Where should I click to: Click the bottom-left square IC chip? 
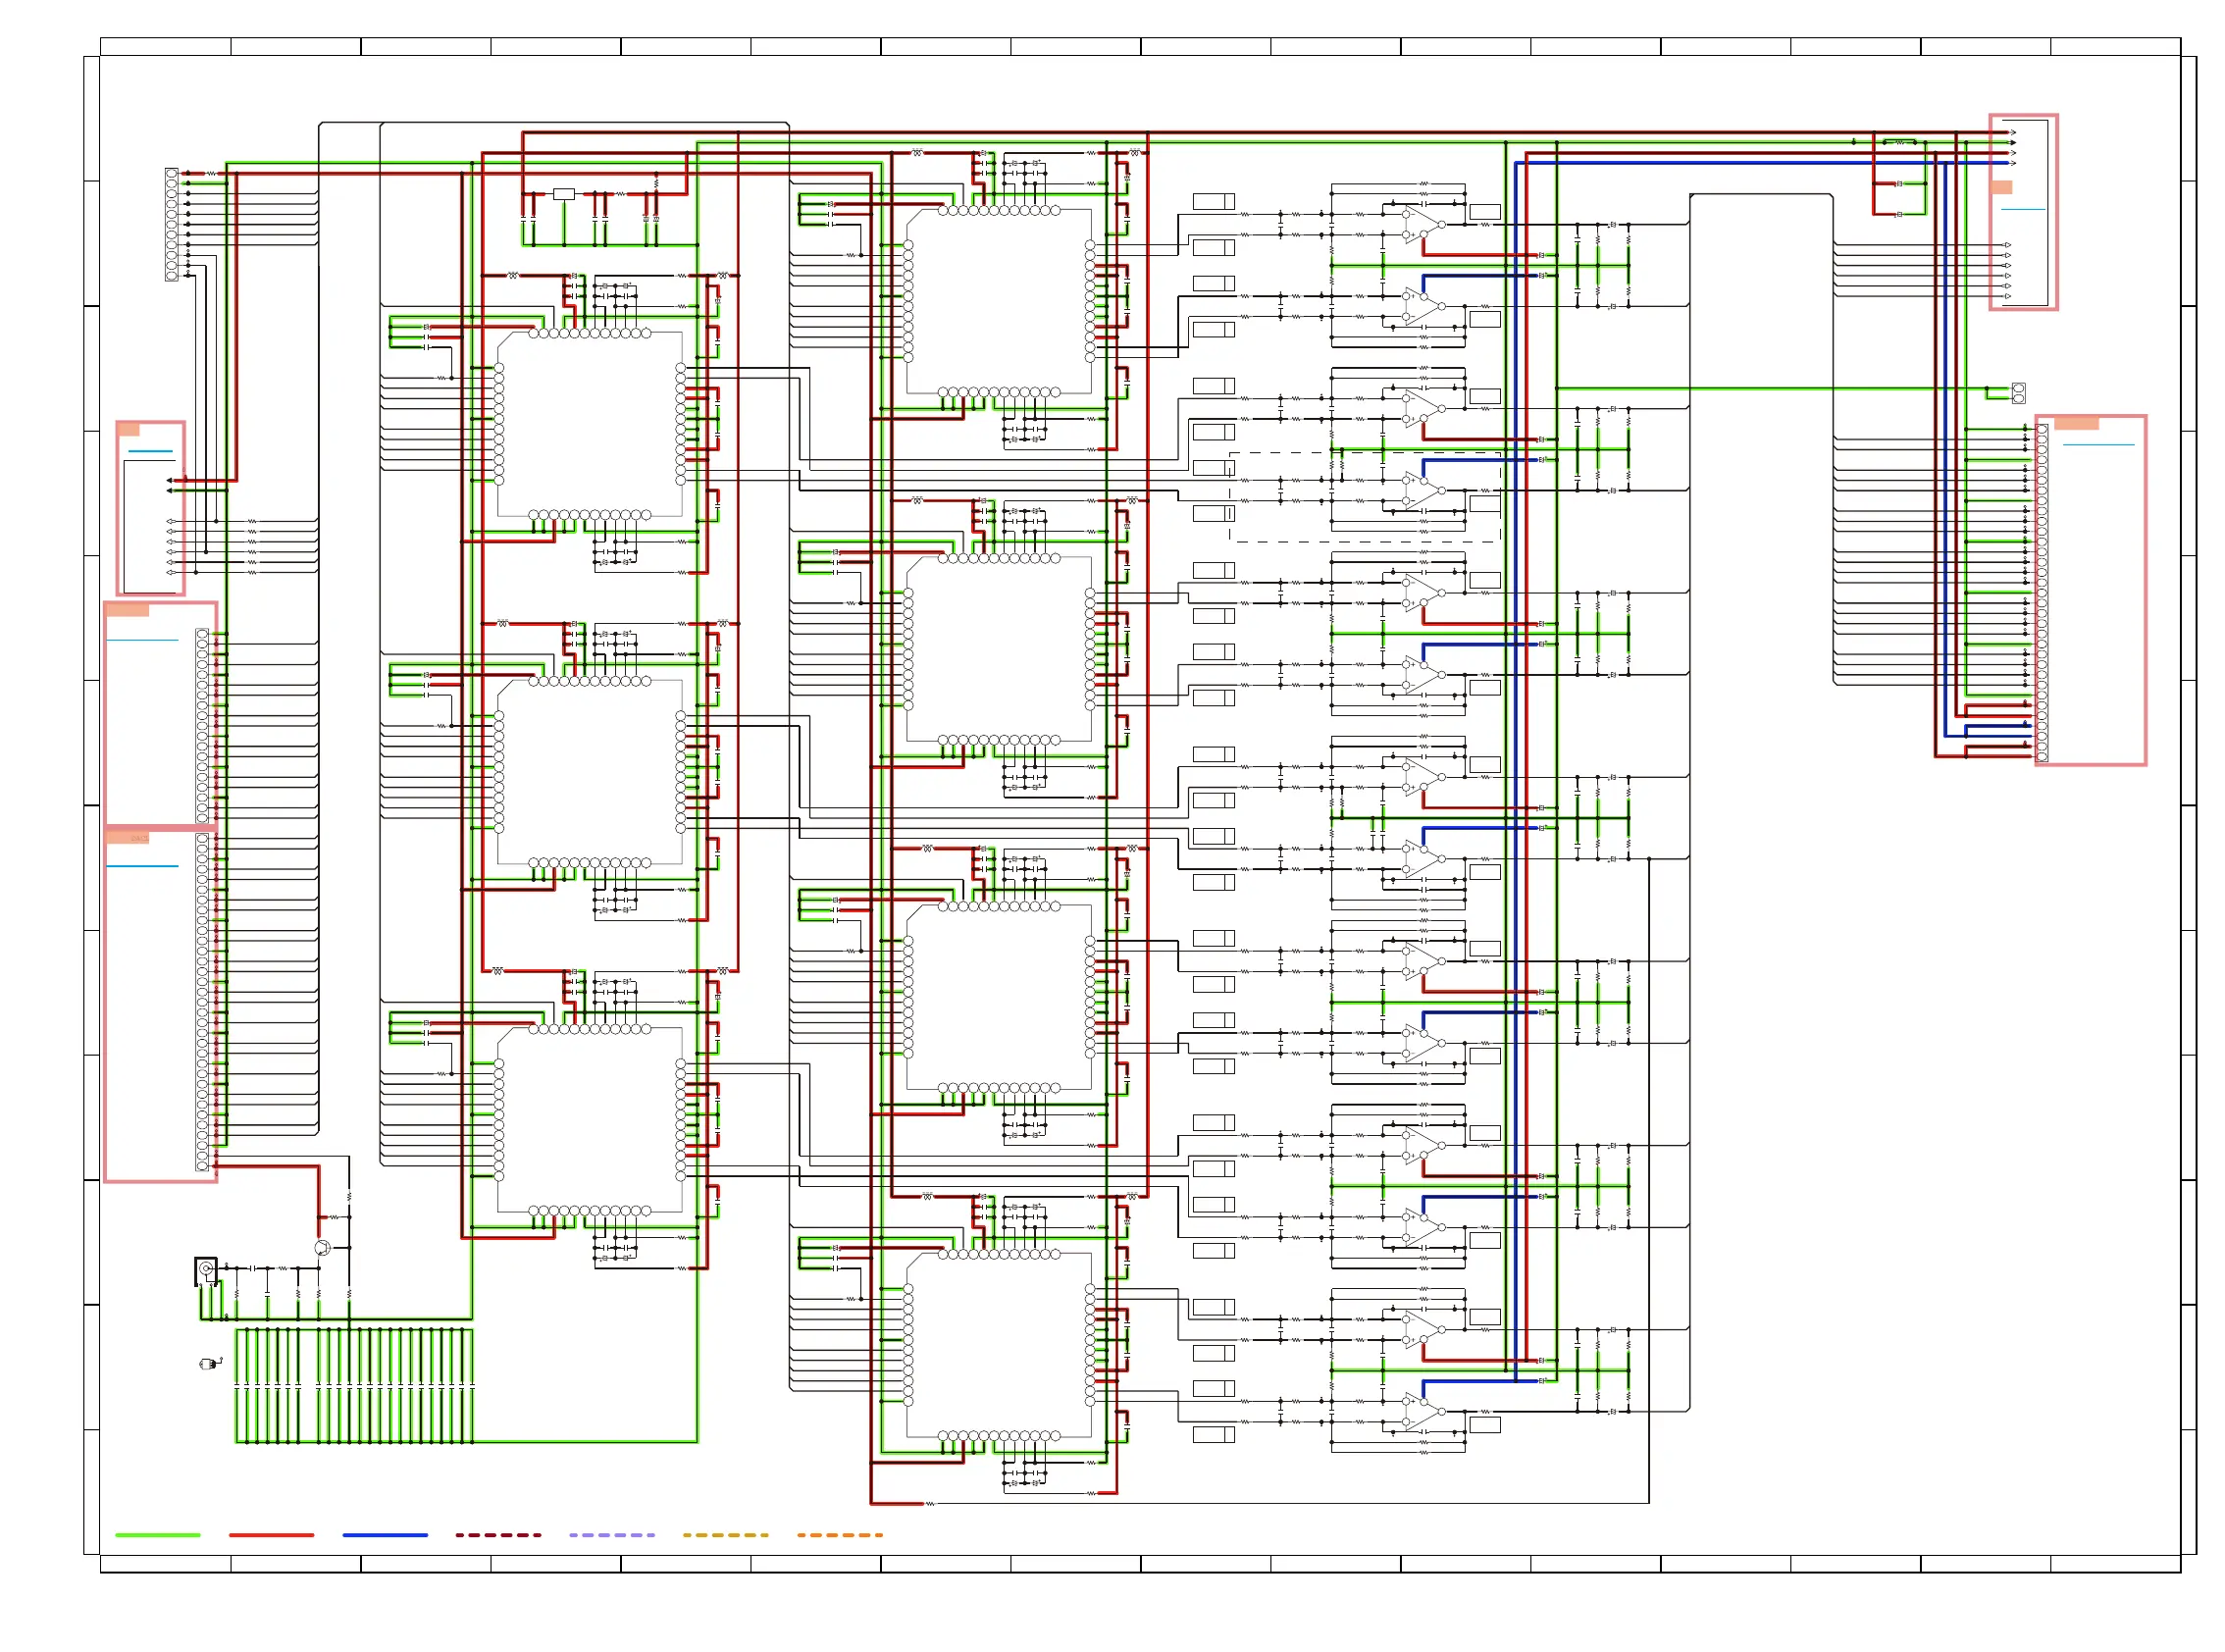click(x=590, y=1120)
